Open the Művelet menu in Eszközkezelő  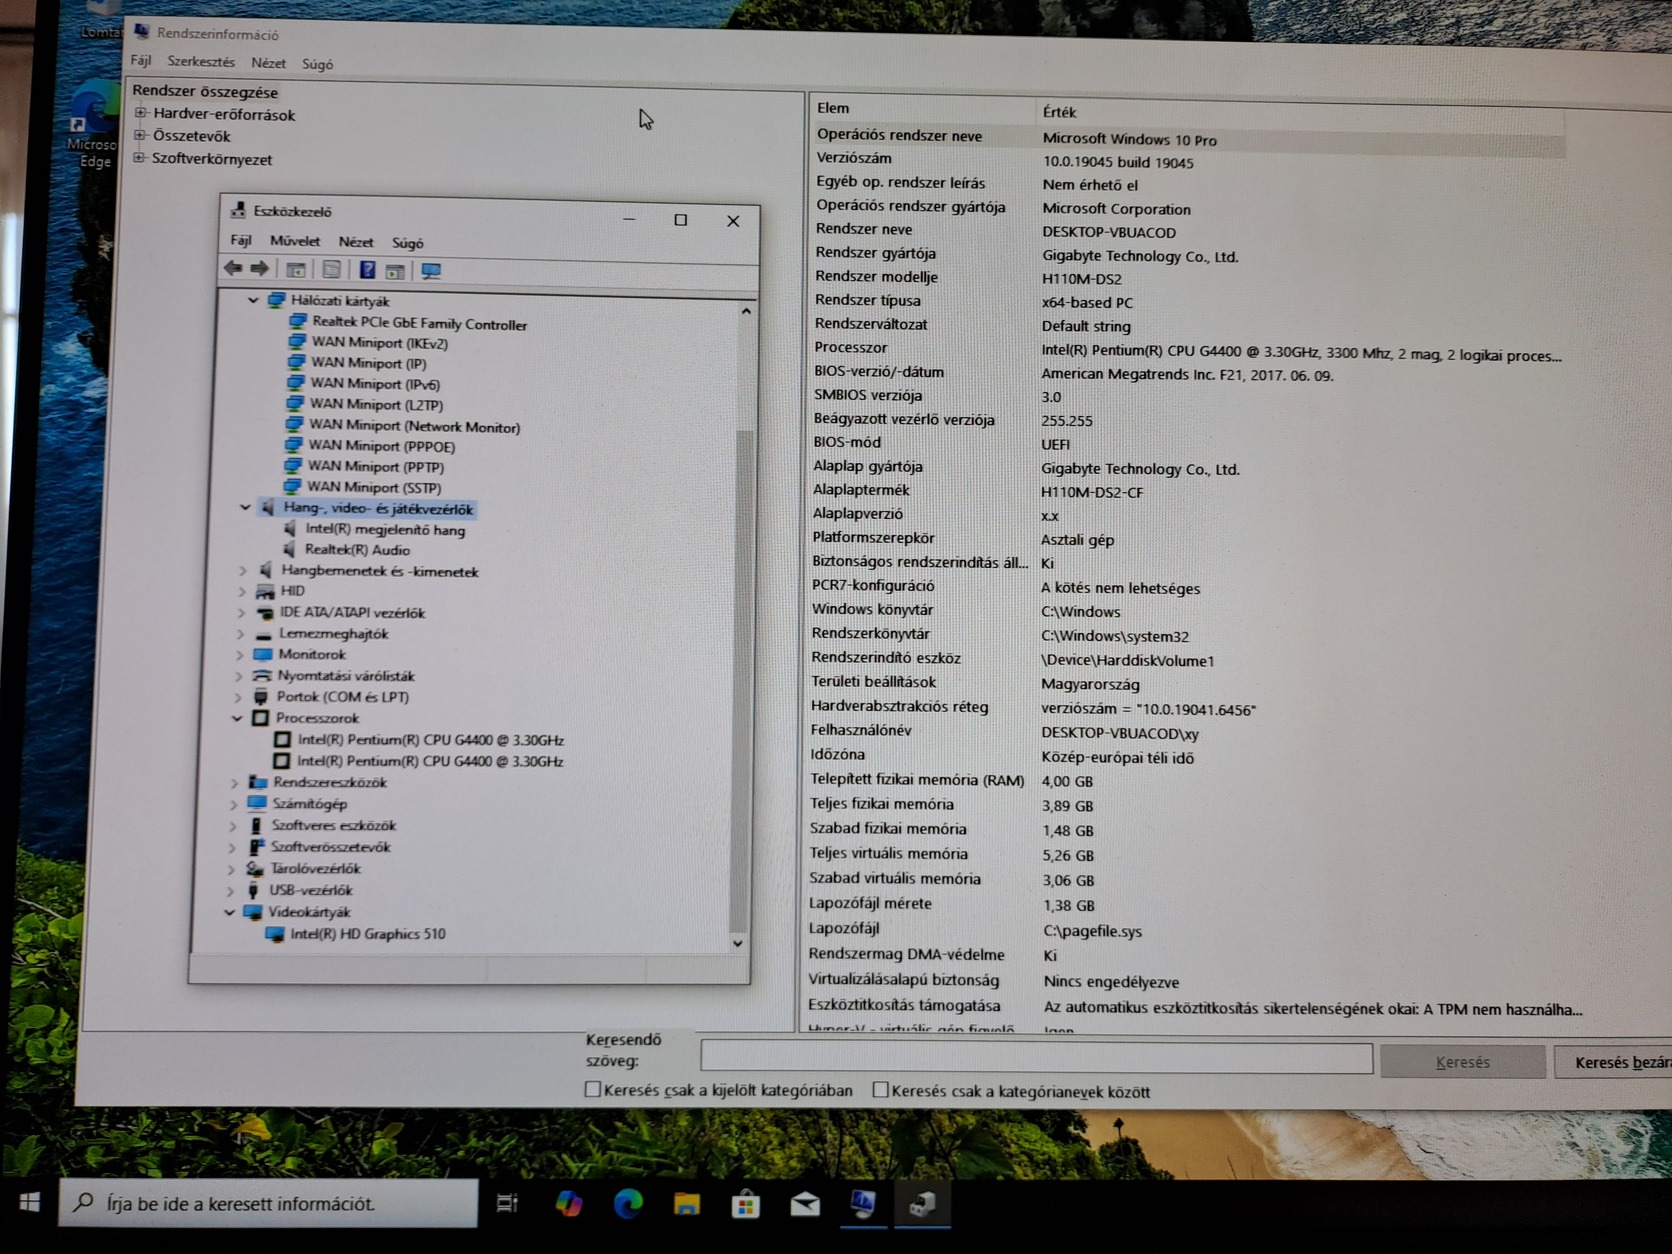point(295,241)
